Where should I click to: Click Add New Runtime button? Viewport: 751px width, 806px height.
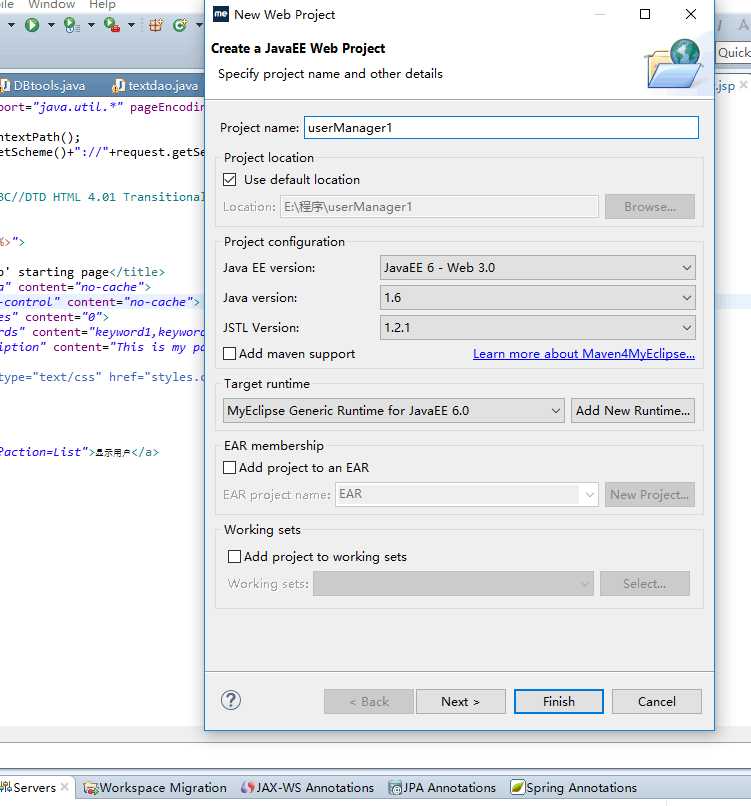point(633,411)
